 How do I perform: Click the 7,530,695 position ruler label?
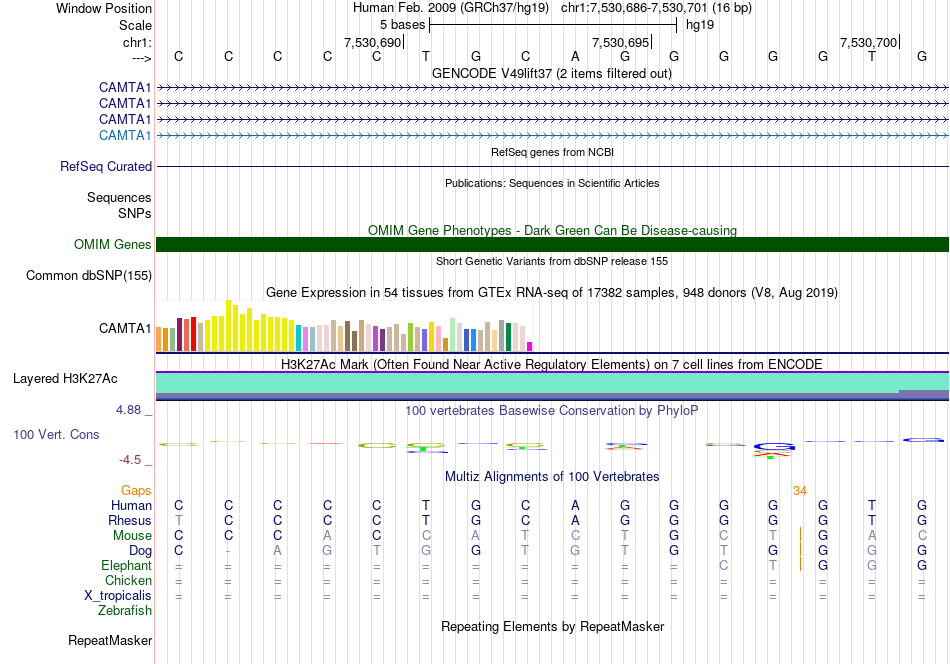(620, 42)
